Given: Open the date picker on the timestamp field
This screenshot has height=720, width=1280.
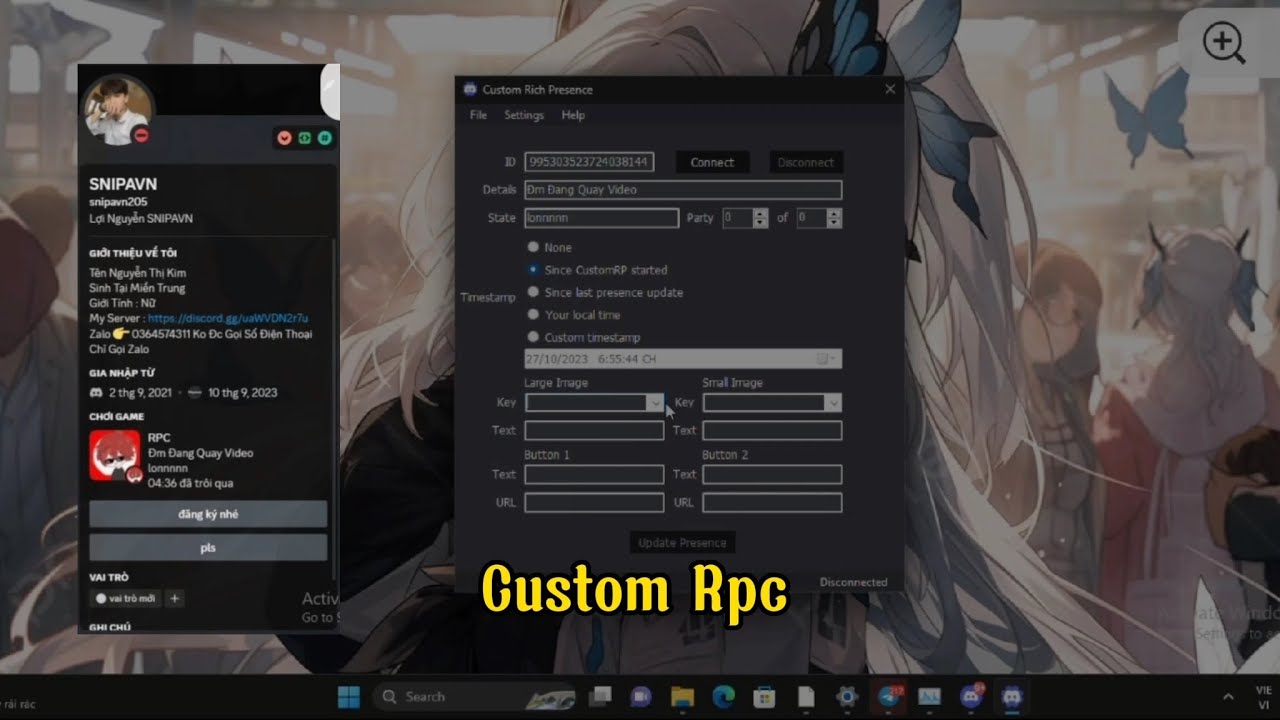Looking at the screenshot, I should pyautogui.click(x=826, y=358).
